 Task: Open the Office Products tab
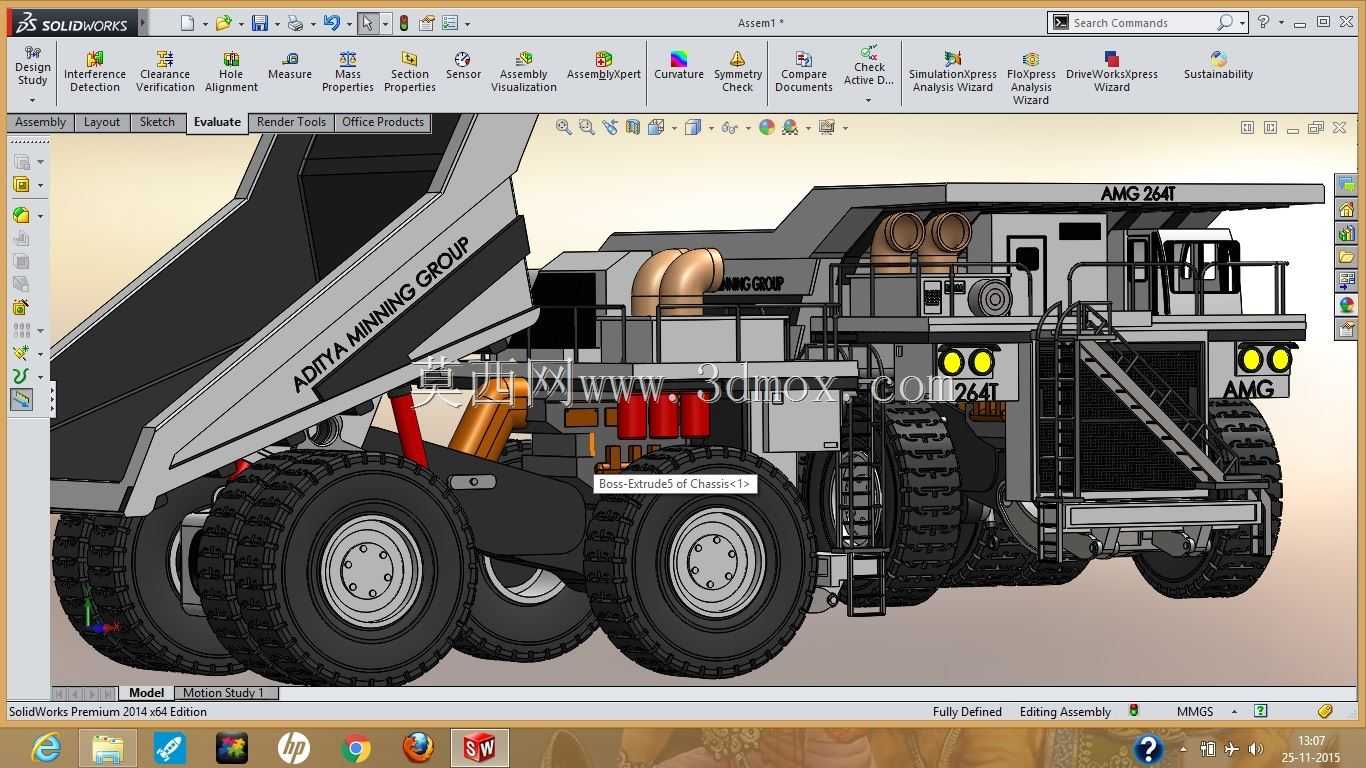click(x=383, y=122)
